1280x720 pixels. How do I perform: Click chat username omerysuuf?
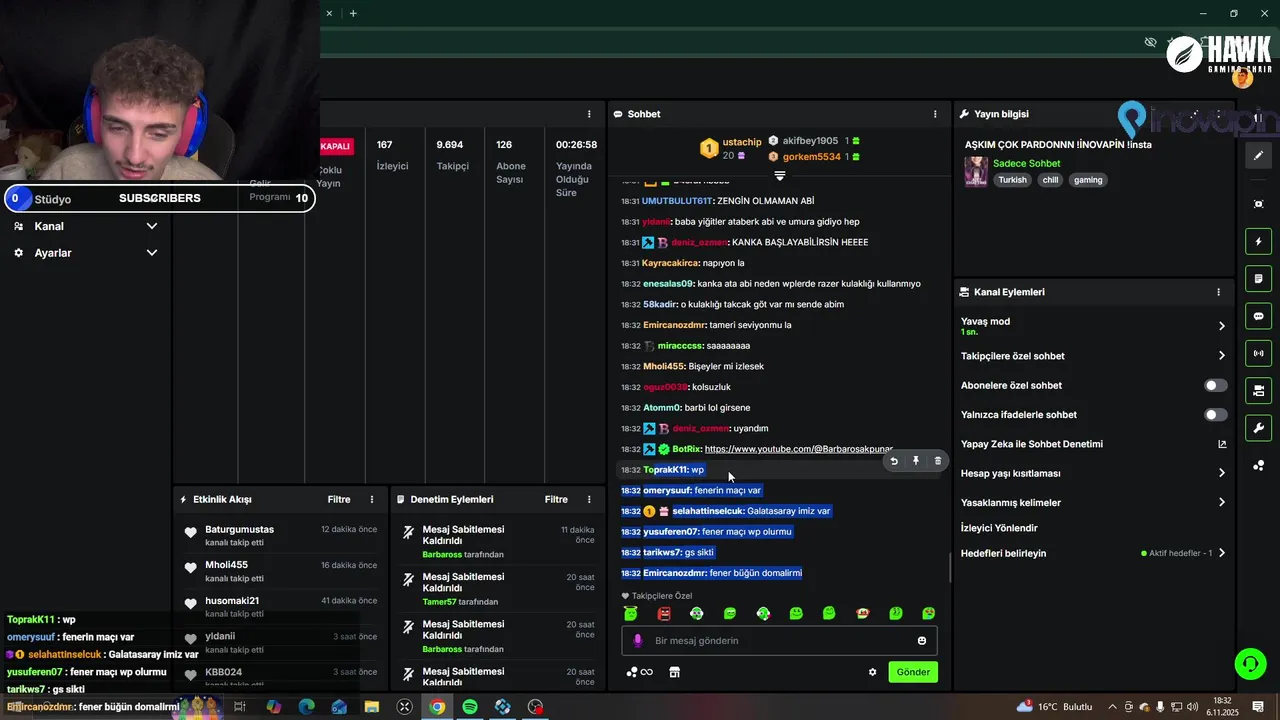pyautogui.click(x=667, y=490)
